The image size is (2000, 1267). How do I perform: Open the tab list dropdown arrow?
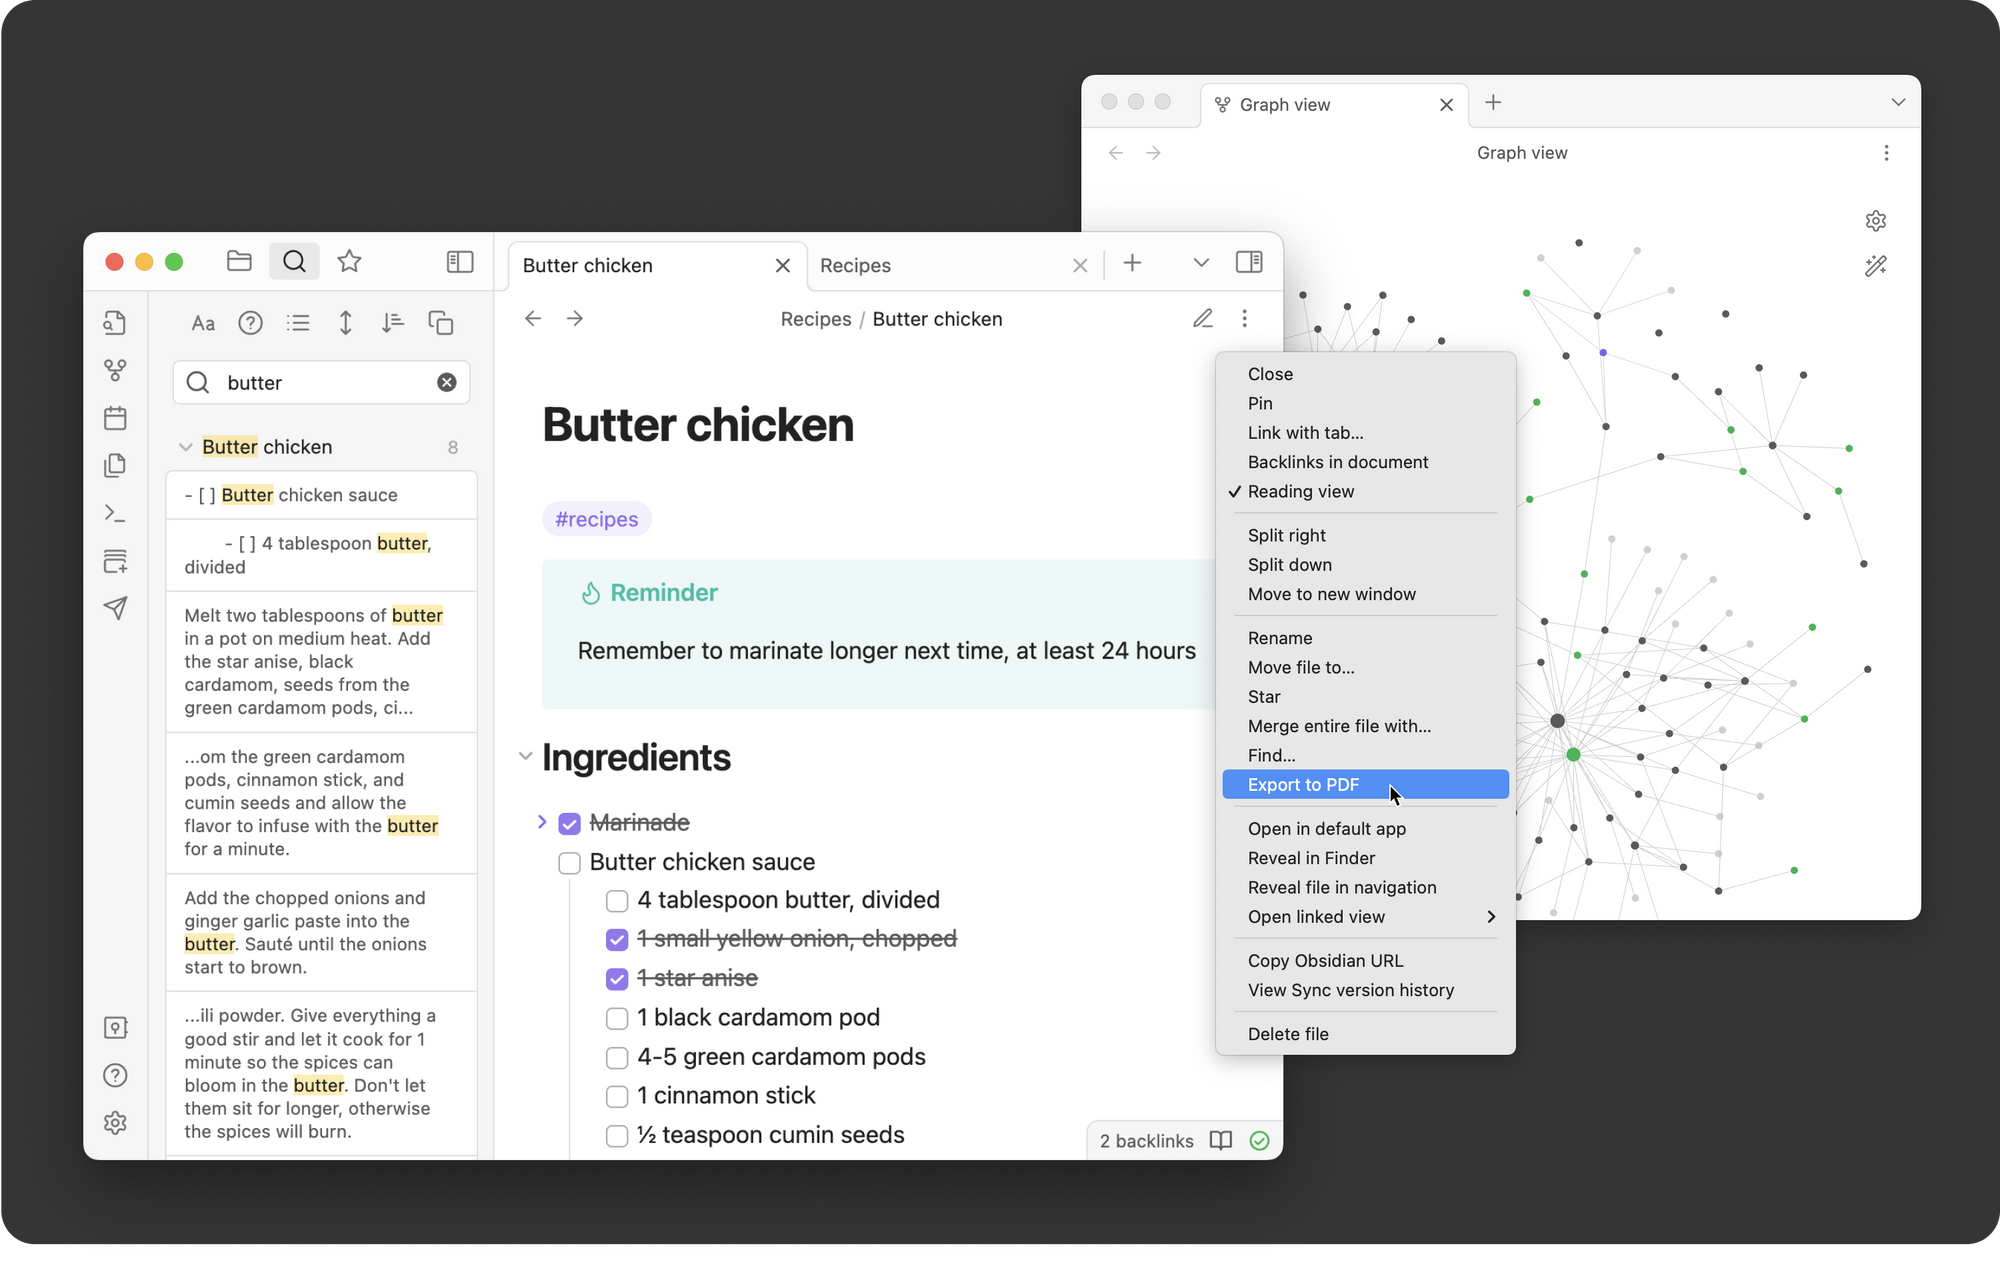coord(1200,263)
